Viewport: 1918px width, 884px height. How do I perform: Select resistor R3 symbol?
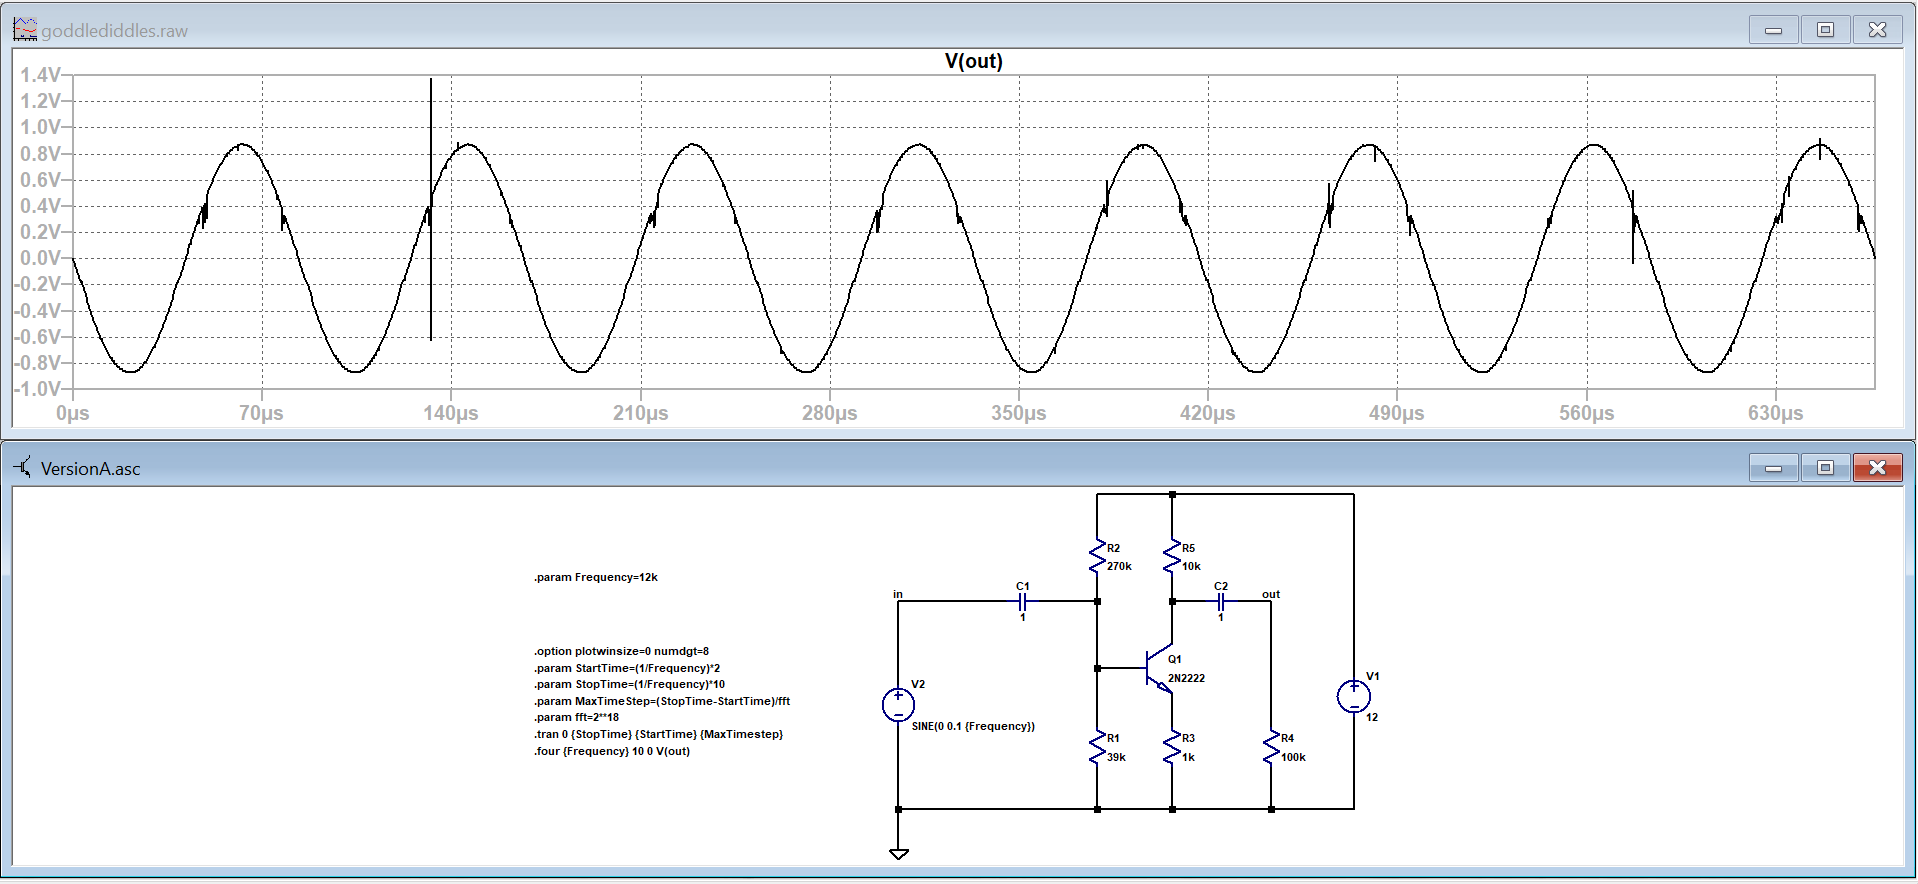(x=1172, y=748)
